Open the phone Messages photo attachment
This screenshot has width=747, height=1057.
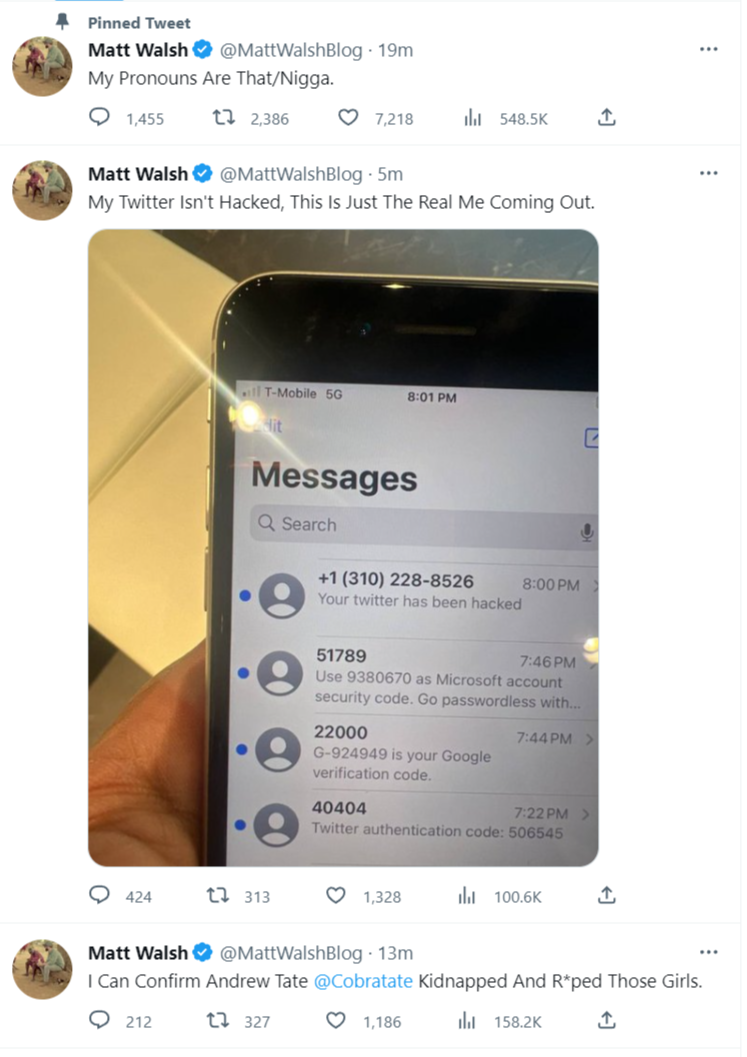point(343,547)
